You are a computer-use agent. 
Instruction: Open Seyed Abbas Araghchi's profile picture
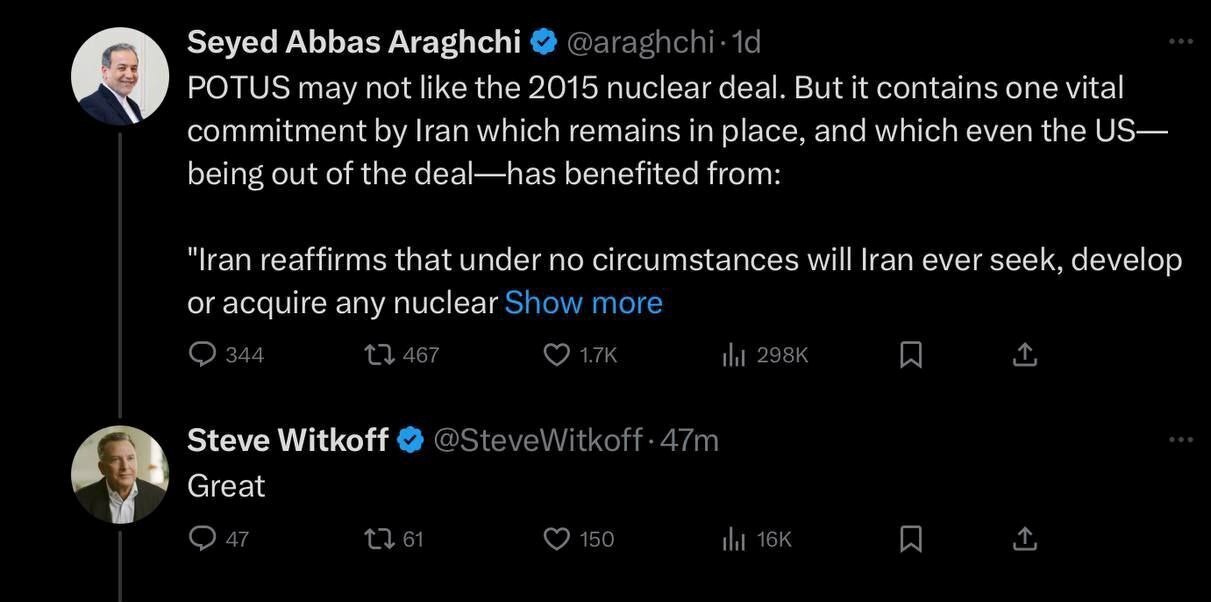tap(120, 76)
